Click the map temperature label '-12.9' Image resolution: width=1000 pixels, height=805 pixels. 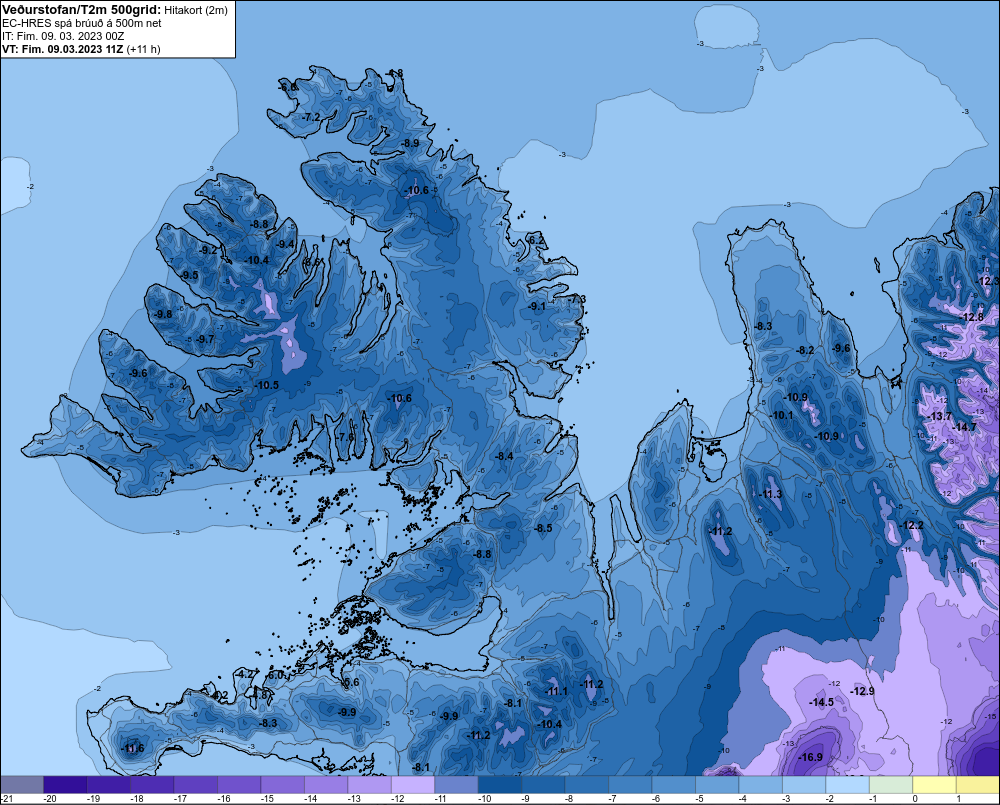(x=862, y=691)
